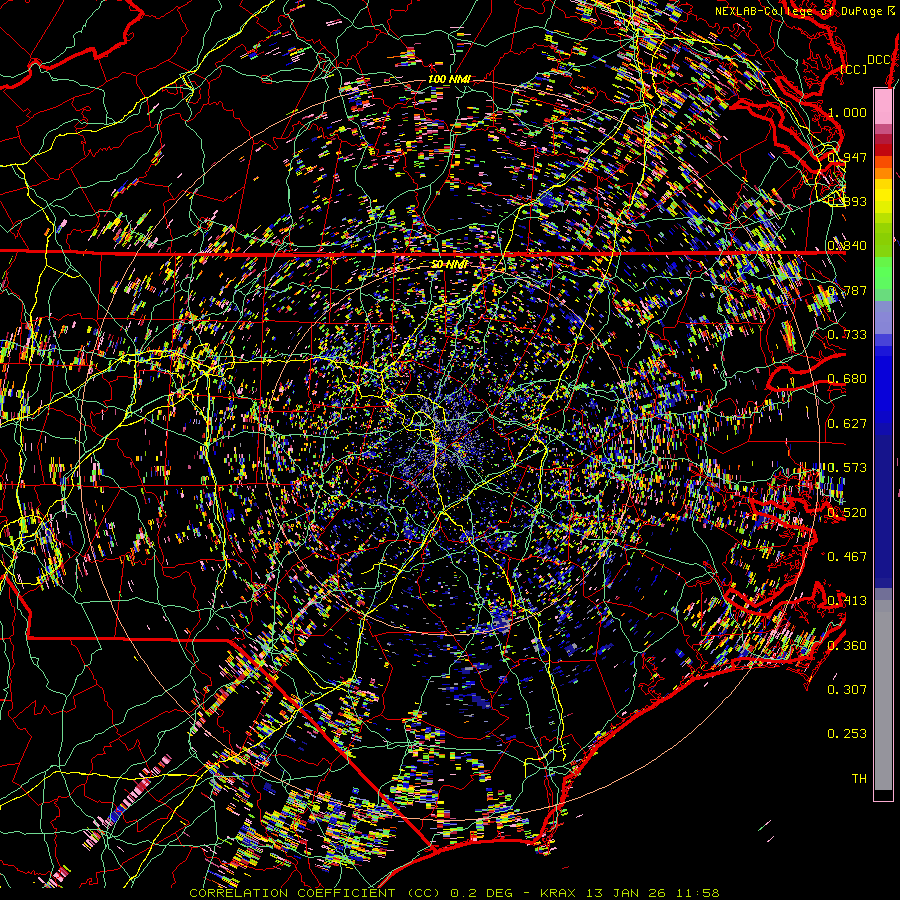
Task: Pick the gray low-value section of the color bar
Action: pyautogui.click(x=883, y=695)
